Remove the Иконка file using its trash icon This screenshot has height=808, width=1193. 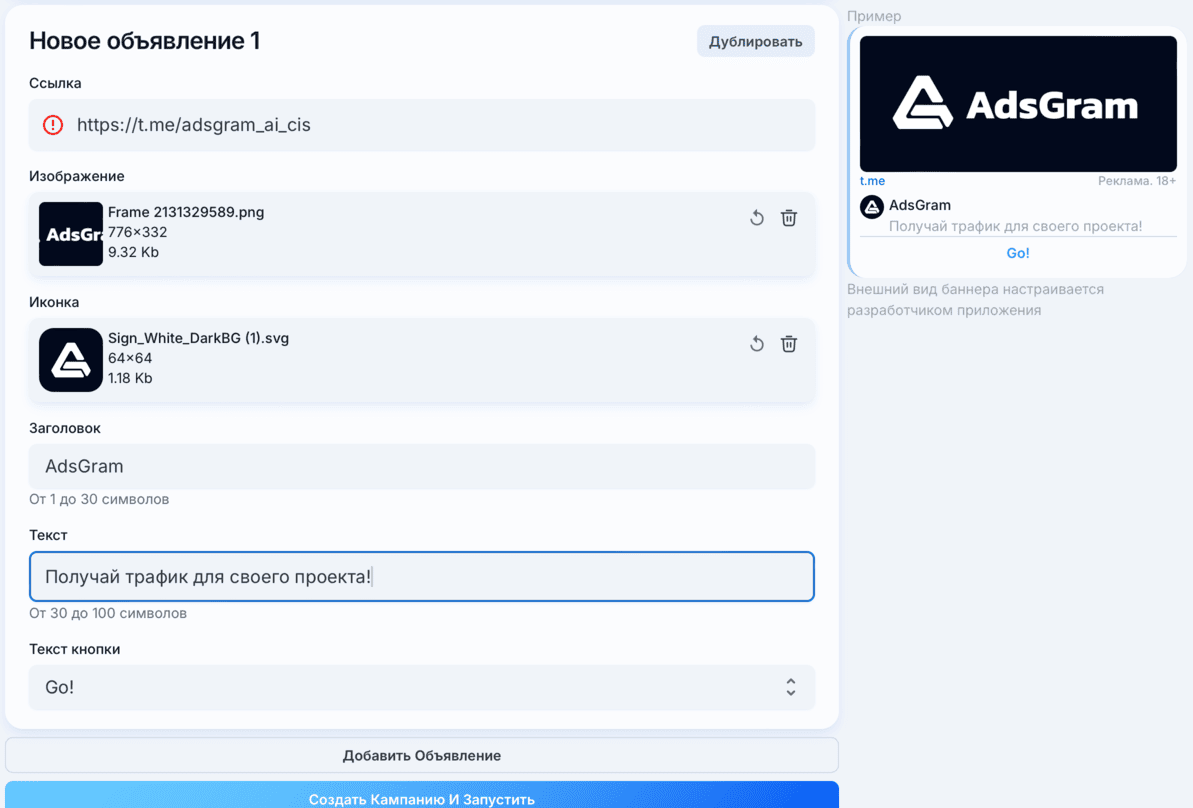tap(789, 343)
